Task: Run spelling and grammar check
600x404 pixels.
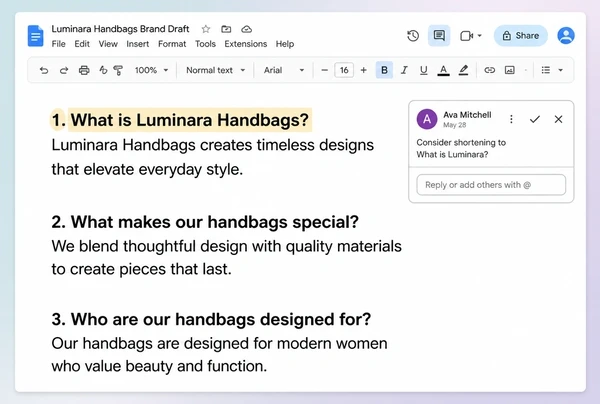Action: [x=103, y=70]
